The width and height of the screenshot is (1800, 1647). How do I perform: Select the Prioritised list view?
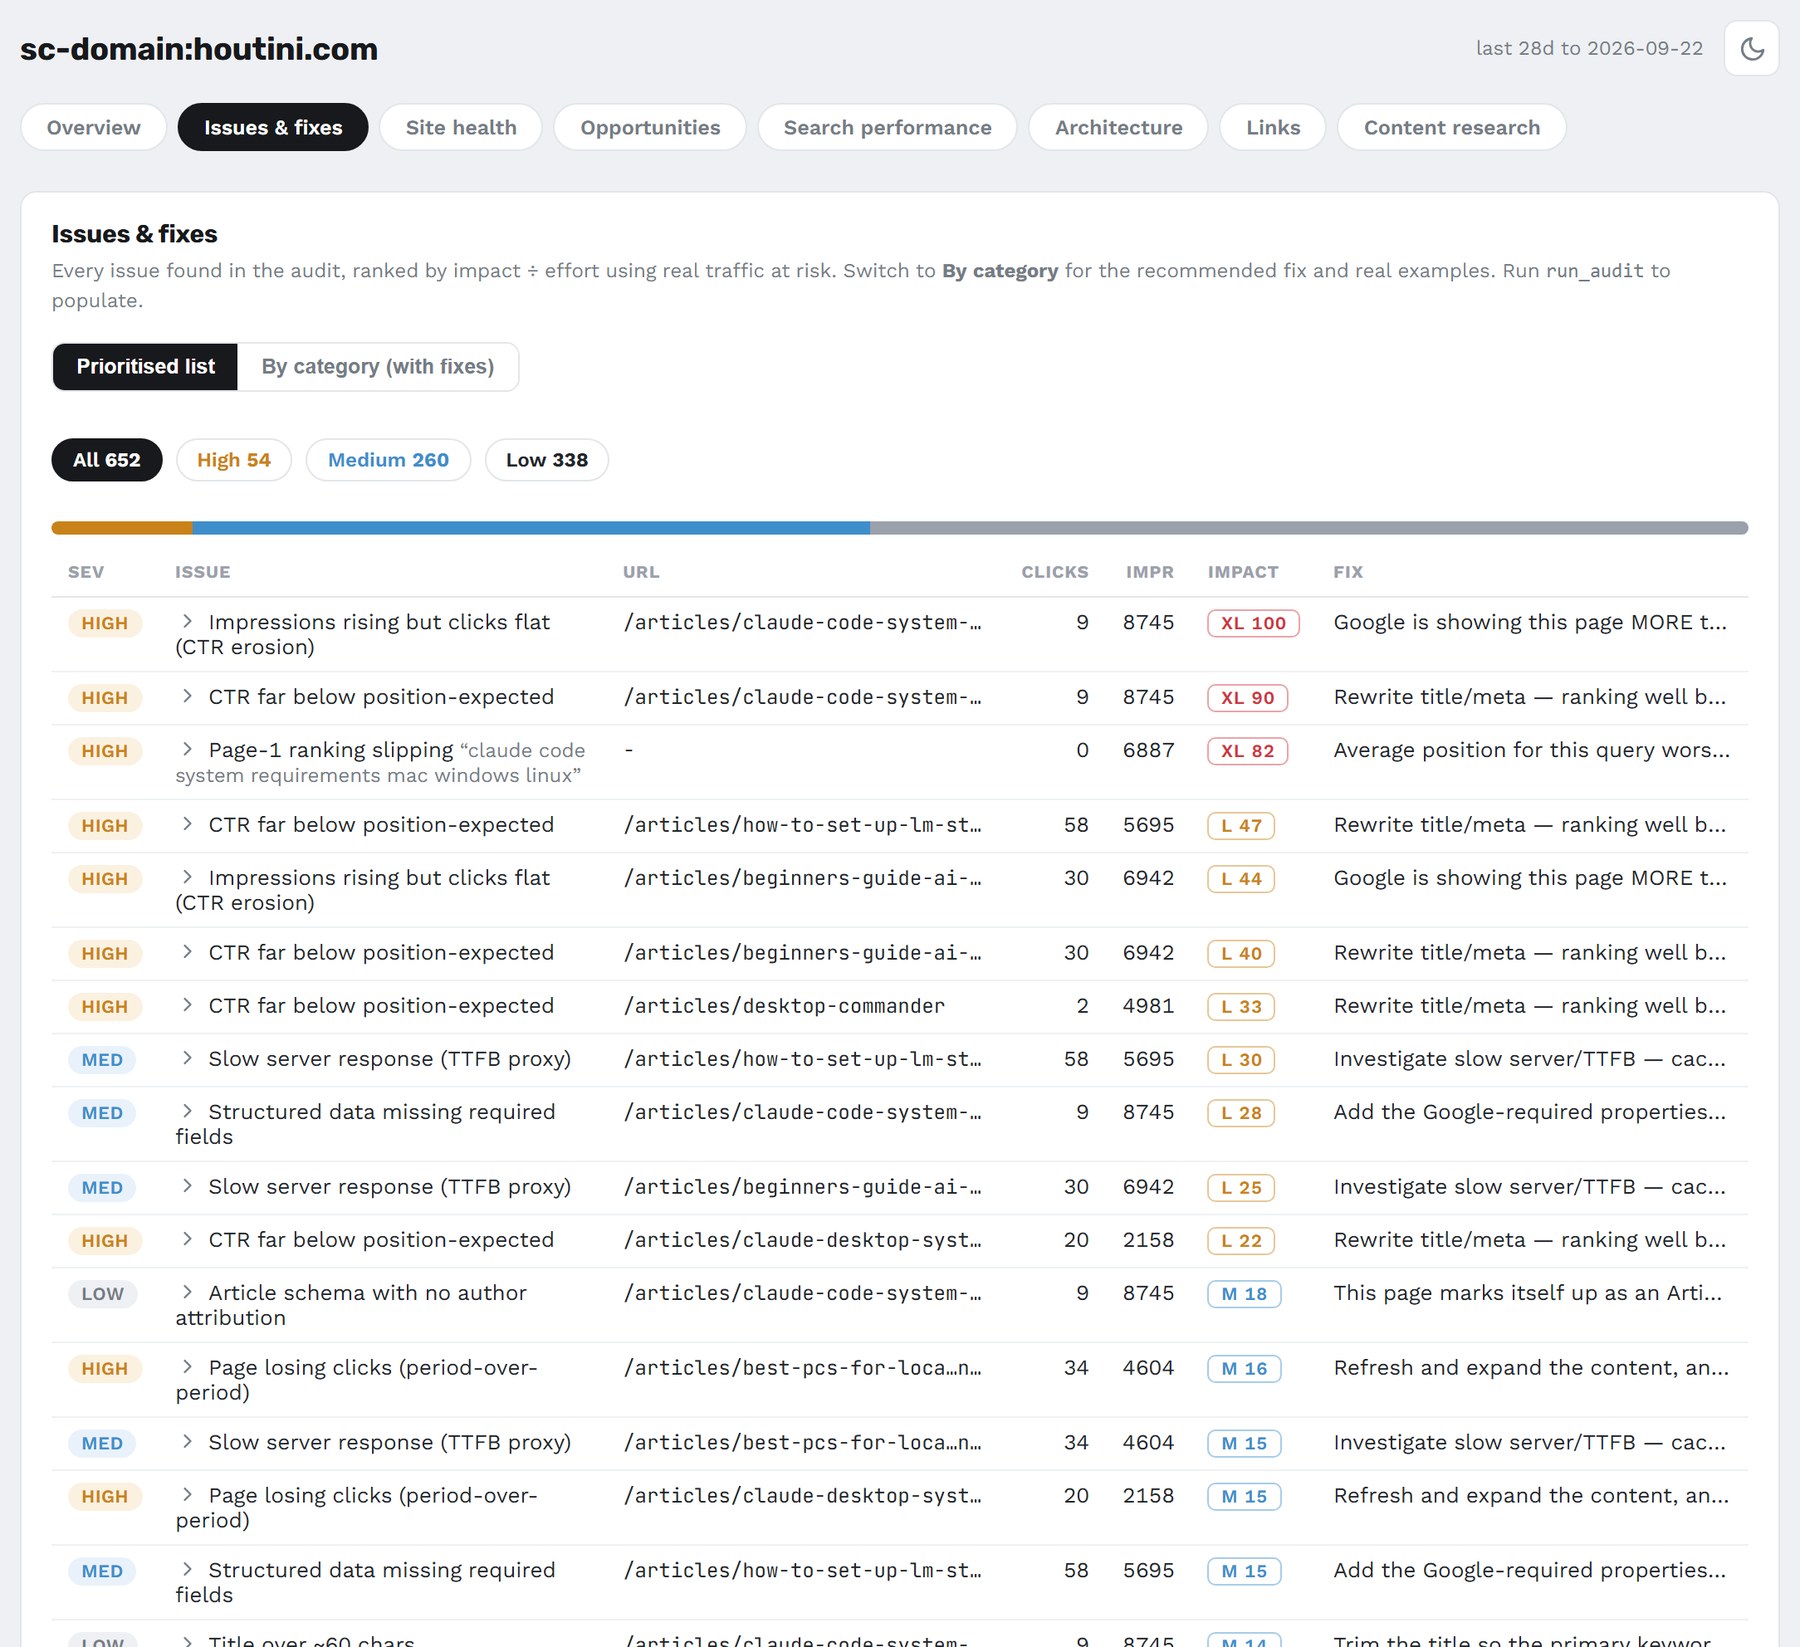(145, 366)
